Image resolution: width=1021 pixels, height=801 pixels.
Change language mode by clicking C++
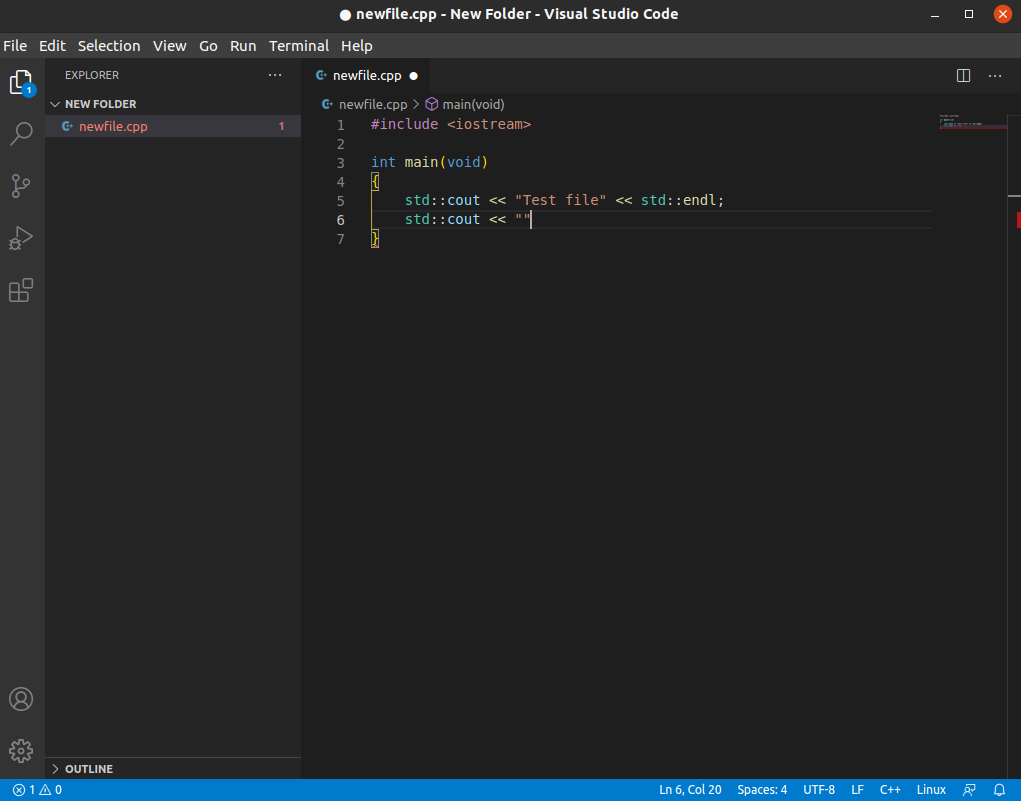[x=890, y=790]
